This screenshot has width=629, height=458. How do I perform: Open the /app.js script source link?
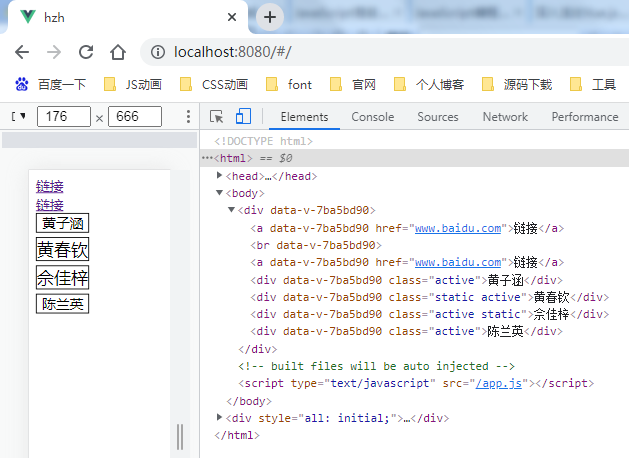499,383
